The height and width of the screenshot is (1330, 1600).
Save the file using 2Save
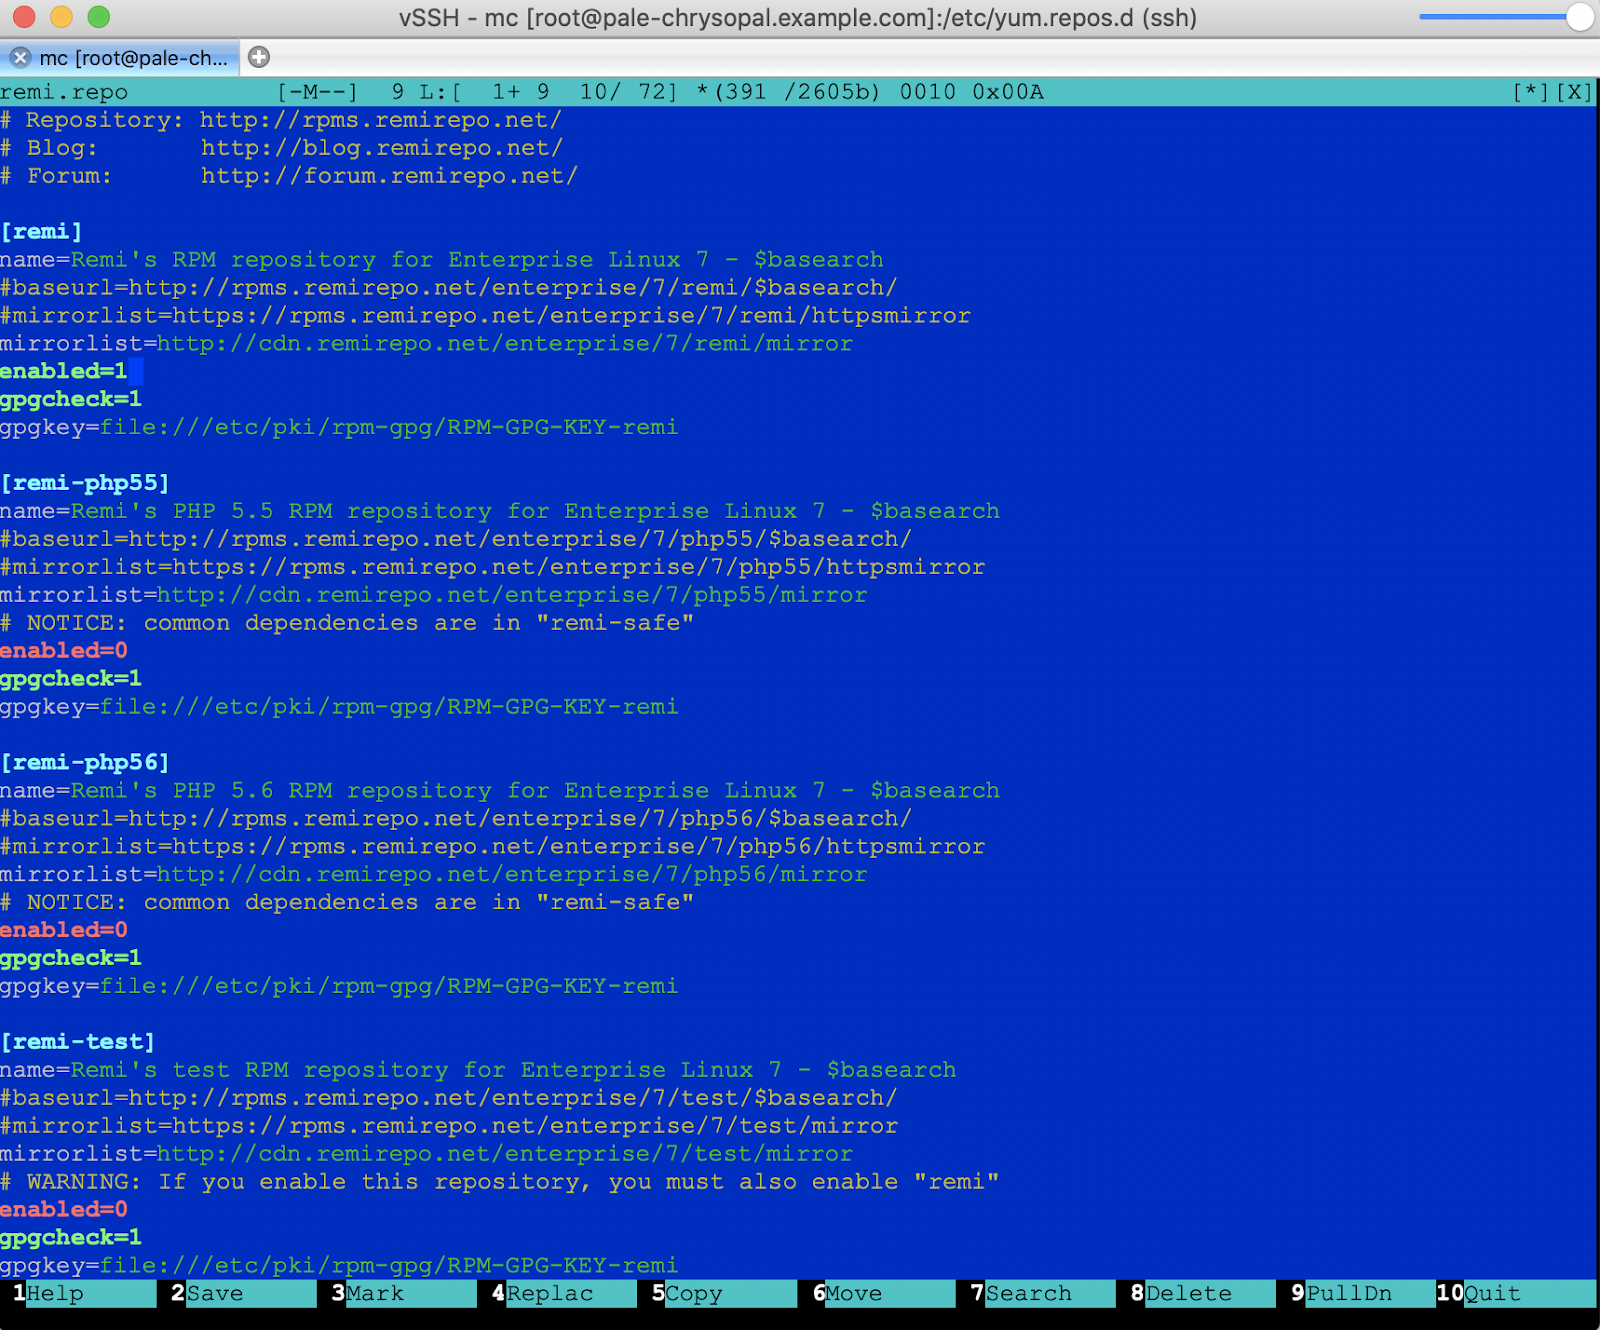[244, 1293]
